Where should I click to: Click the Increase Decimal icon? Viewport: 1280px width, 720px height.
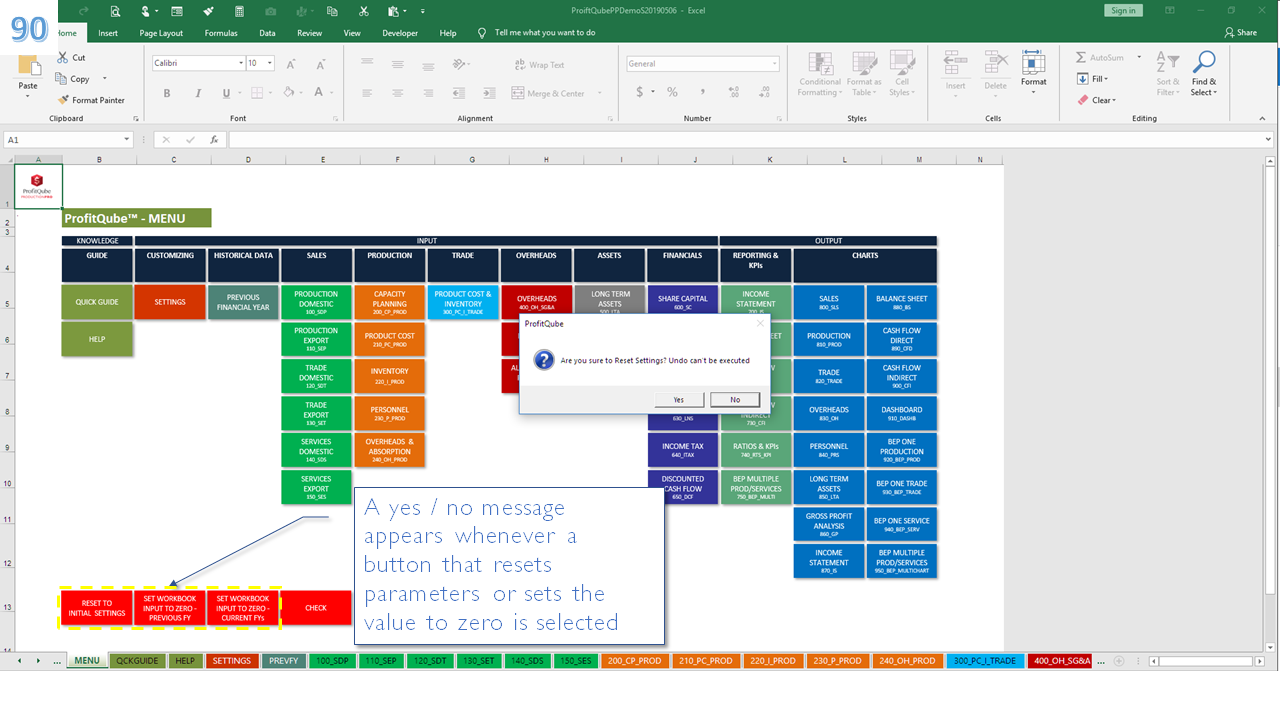[732, 92]
